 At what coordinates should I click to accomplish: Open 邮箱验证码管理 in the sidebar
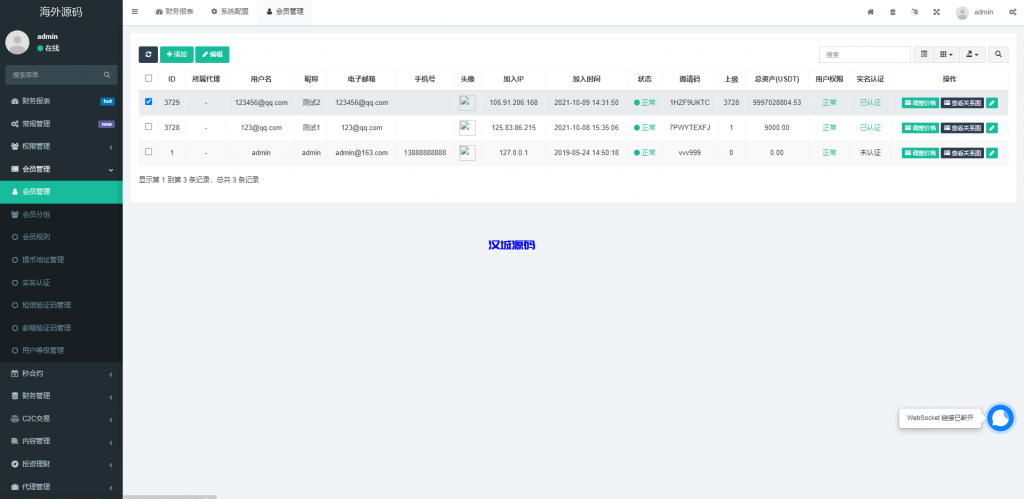[x=61, y=328]
